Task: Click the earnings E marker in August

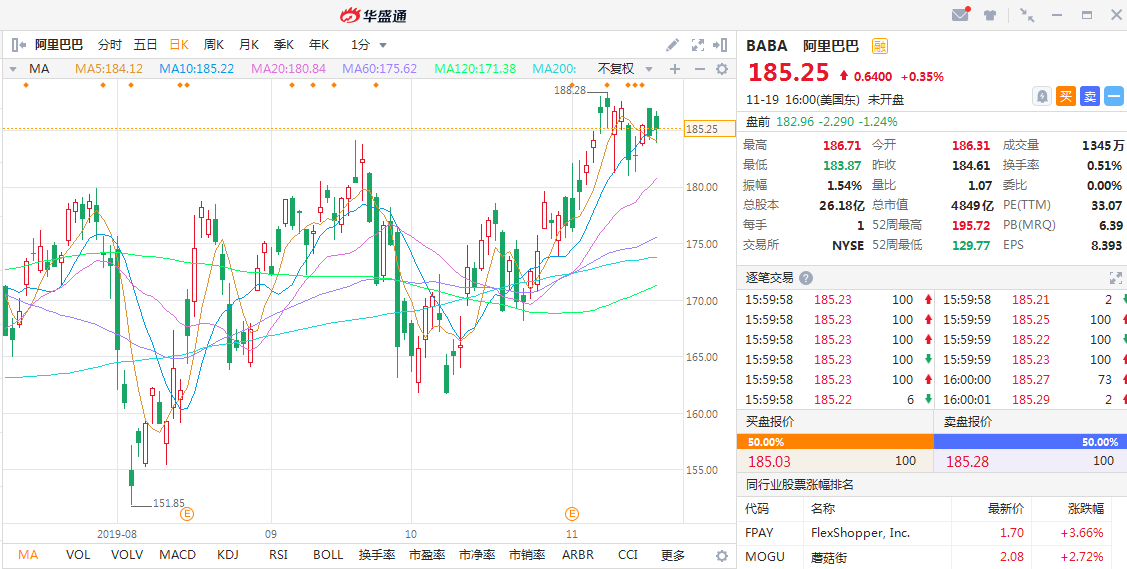Action: point(188,514)
